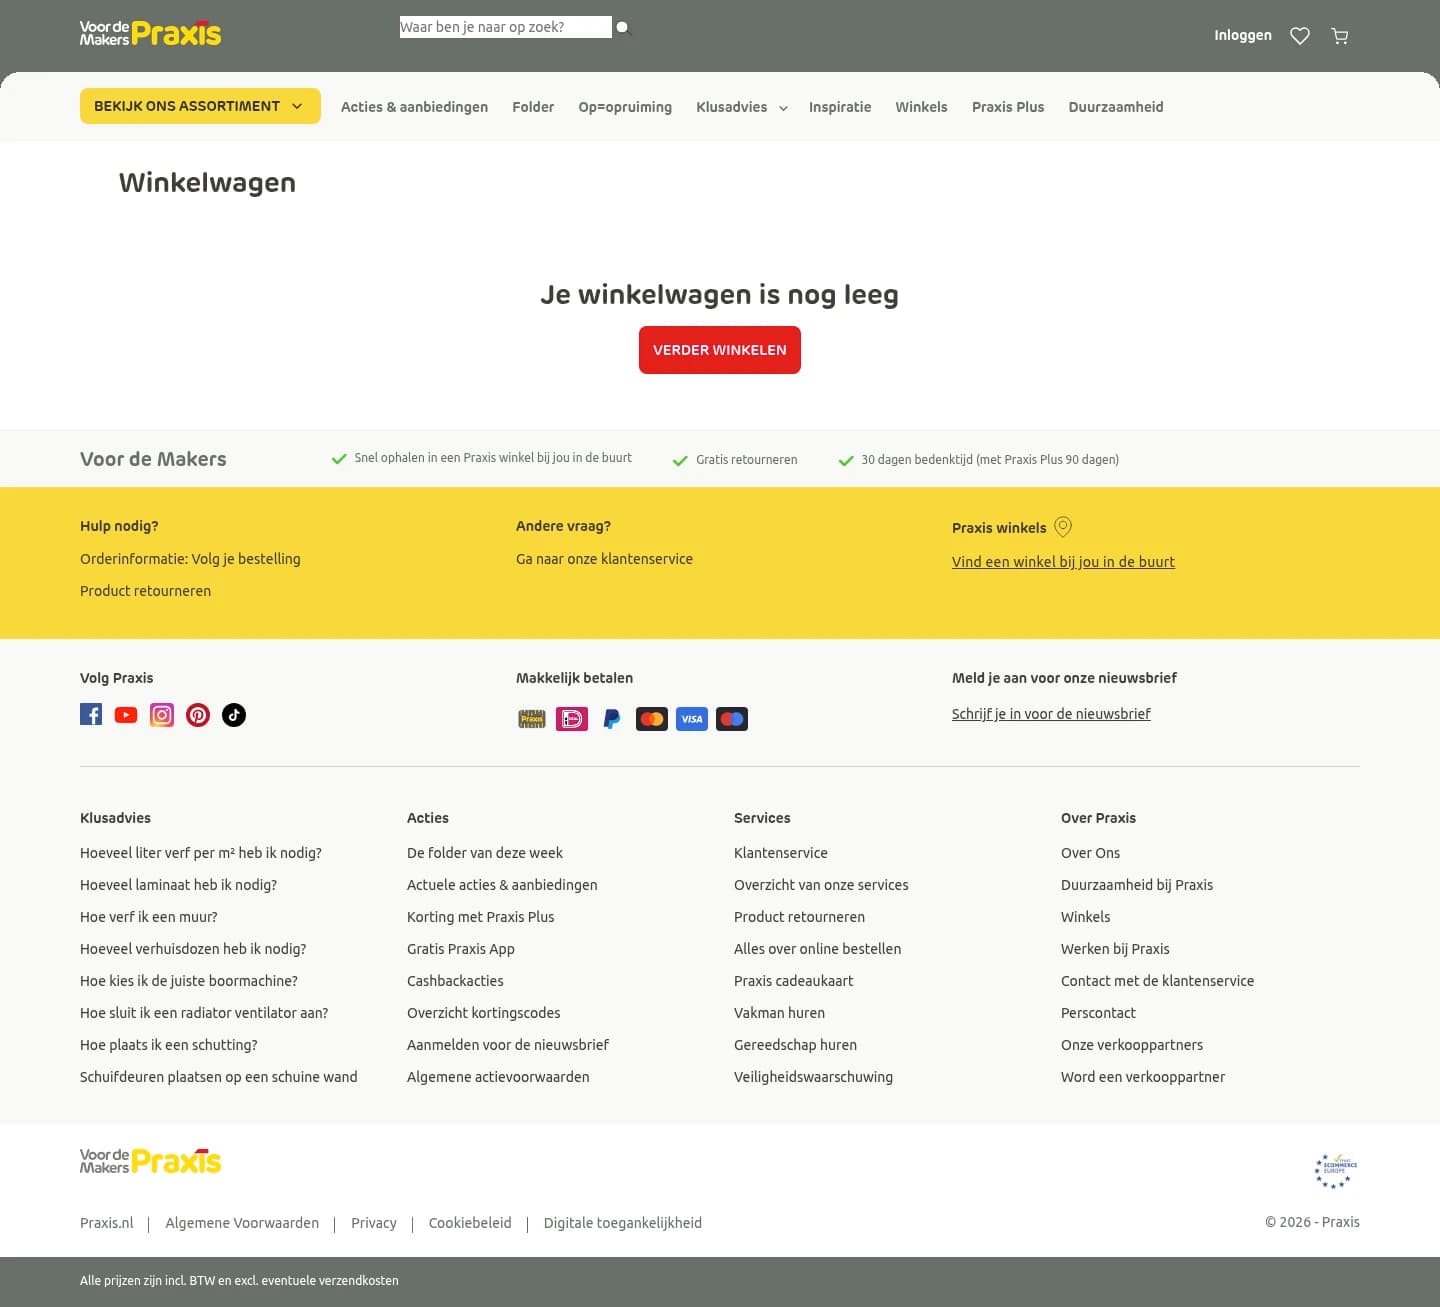
Task: Open the Vind een winkel bij jou link
Action: pyautogui.click(x=1063, y=561)
